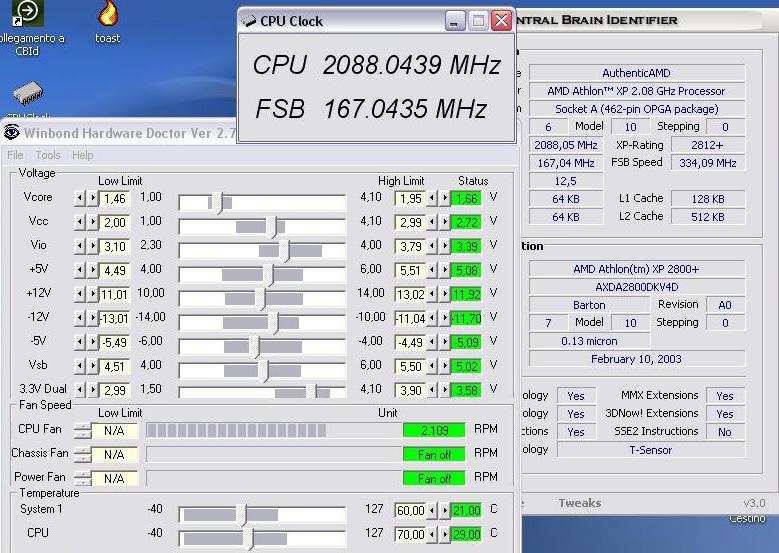This screenshot has height=553, width=779.
Task: Click the Chassis Fan 'Fan off' status
Action: (x=434, y=454)
